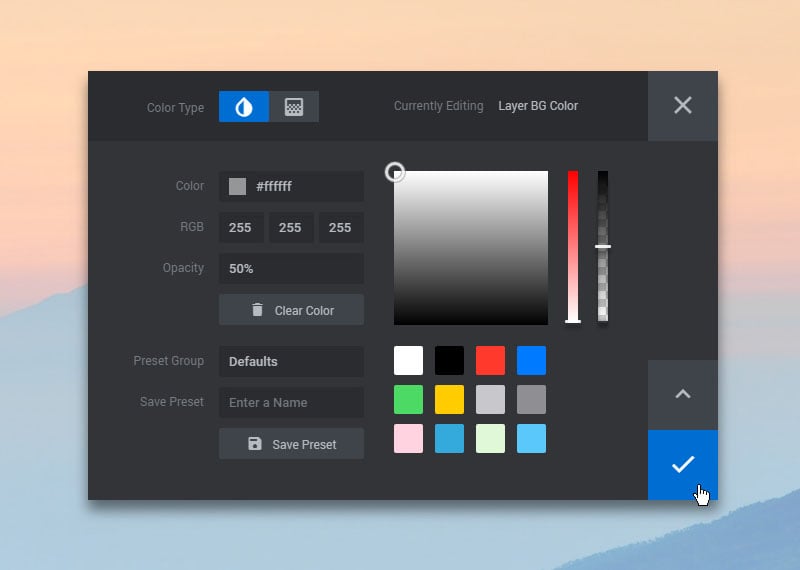800x570 pixels.
Task: Select the blue RGB value field
Action: point(341,228)
